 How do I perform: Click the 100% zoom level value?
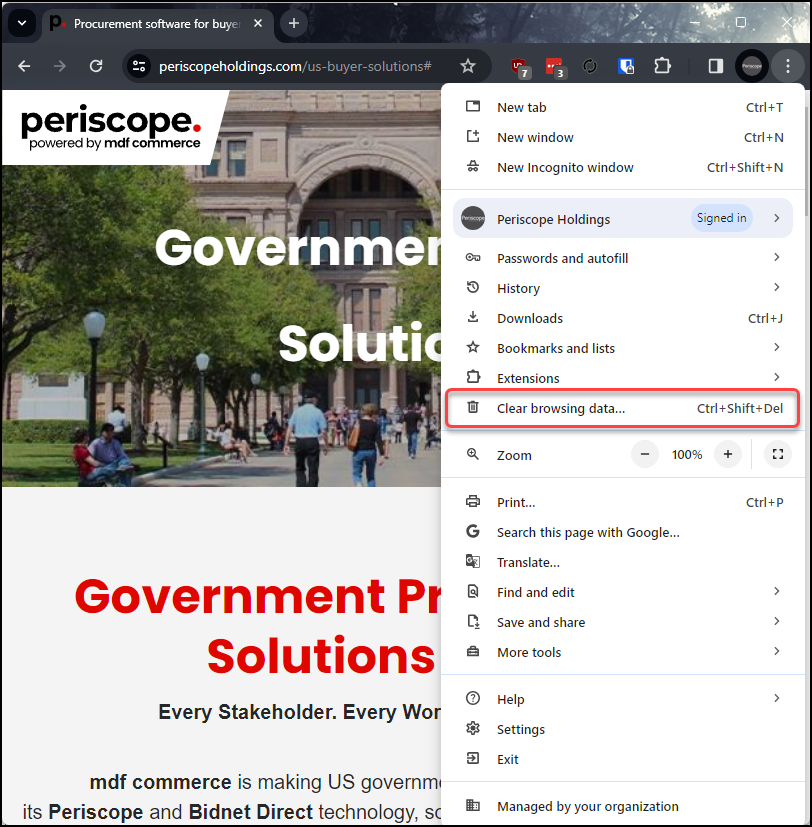click(687, 455)
